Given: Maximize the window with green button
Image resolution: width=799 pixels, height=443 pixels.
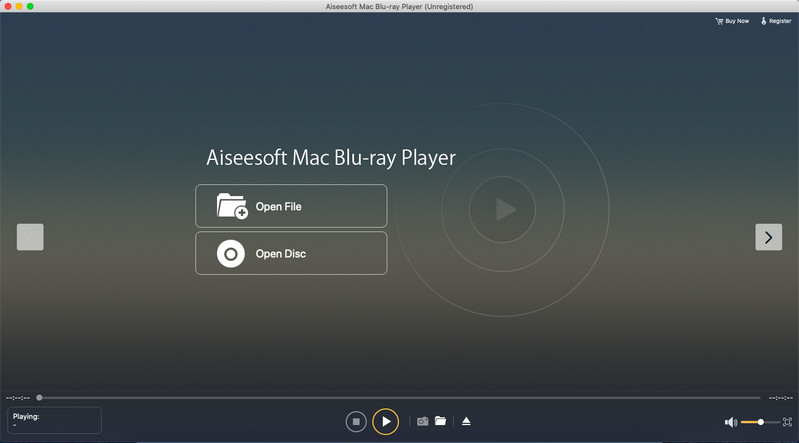Looking at the screenshot, I should tap(31, 6).
